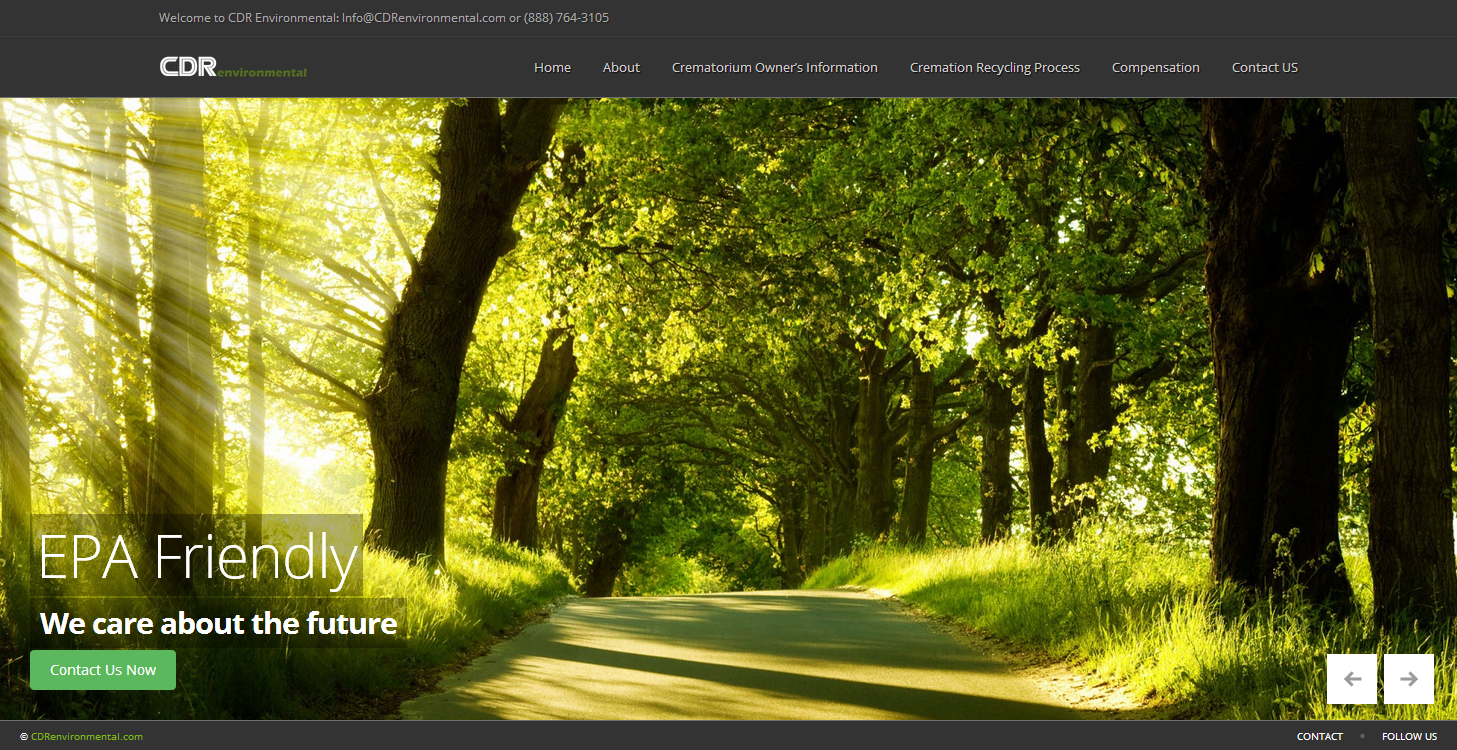The width and height of the screenshot is (1457, 750).
Task: Navigate to the About page
Action: click(621, 68)
